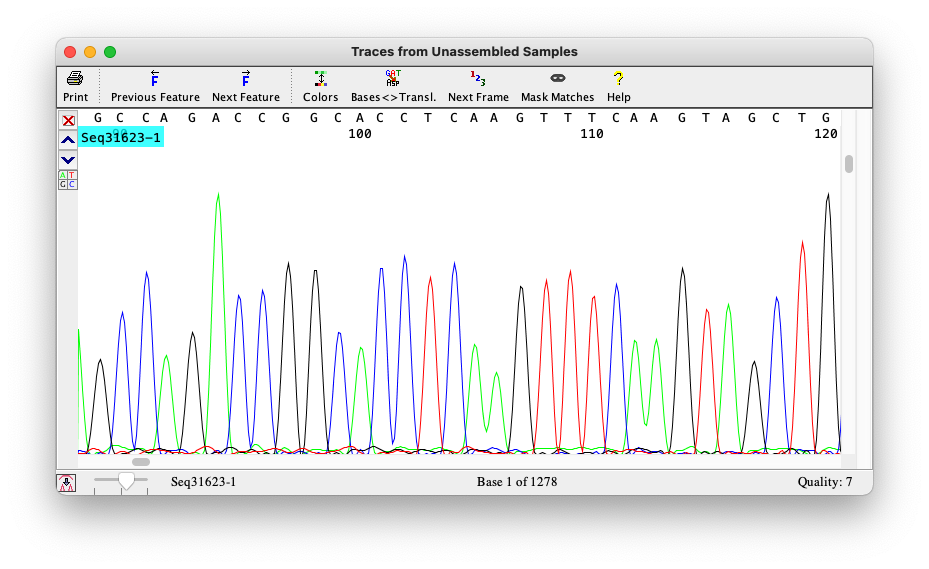Screen dimensions: 929x569
Task: Advance to the Next Frame
Action: [x=478, y=79]
